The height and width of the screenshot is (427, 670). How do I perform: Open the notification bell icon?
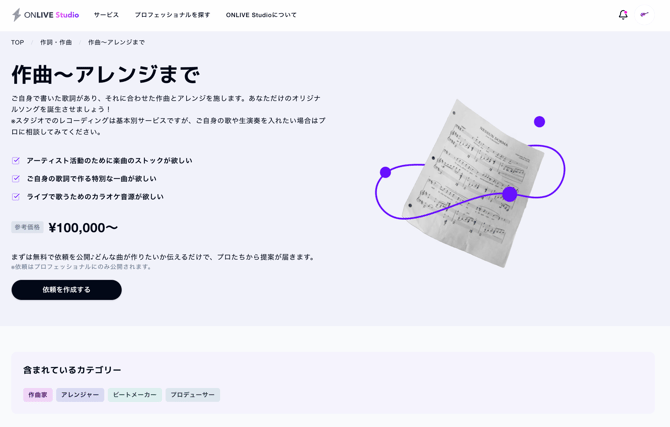click(x=623, y=15)
